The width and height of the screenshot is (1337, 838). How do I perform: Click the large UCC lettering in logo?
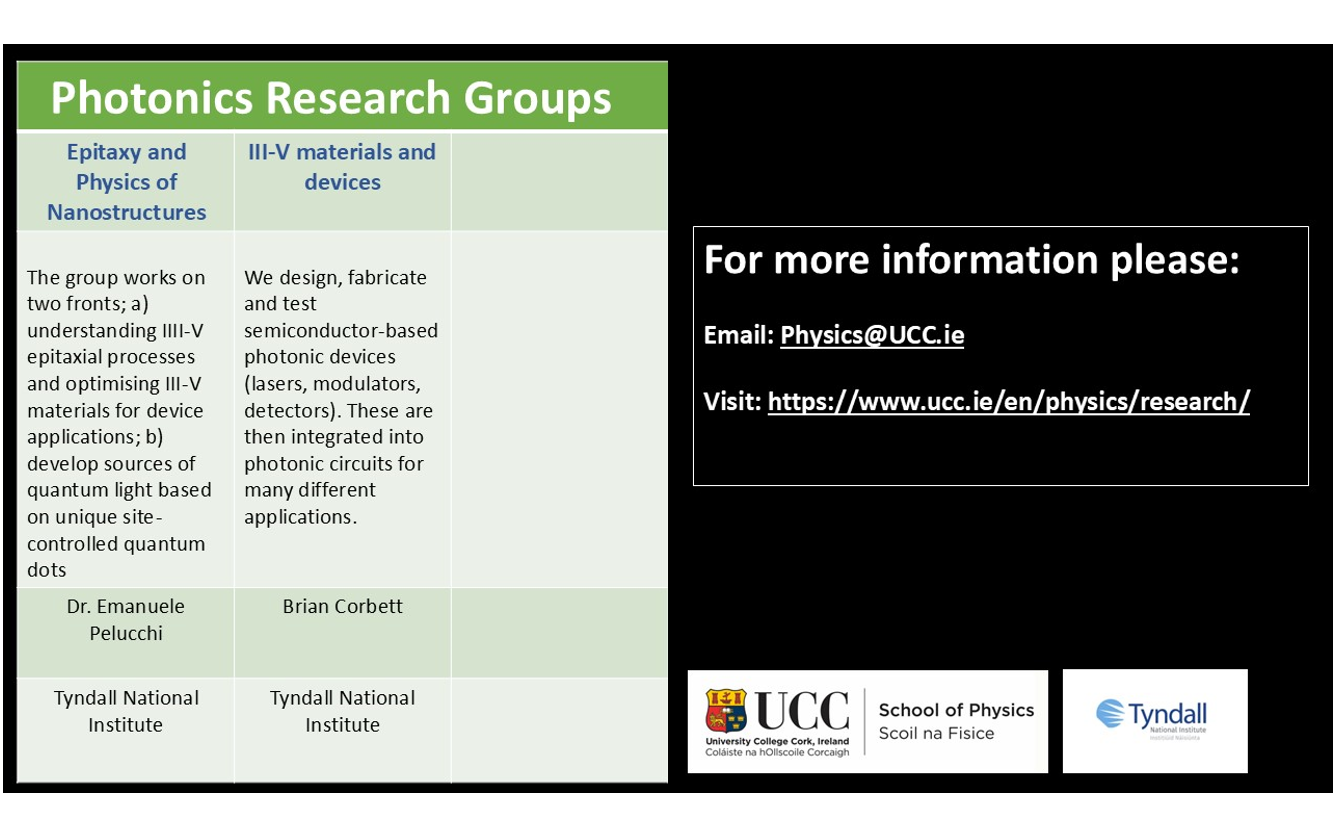tap(801, 711)
